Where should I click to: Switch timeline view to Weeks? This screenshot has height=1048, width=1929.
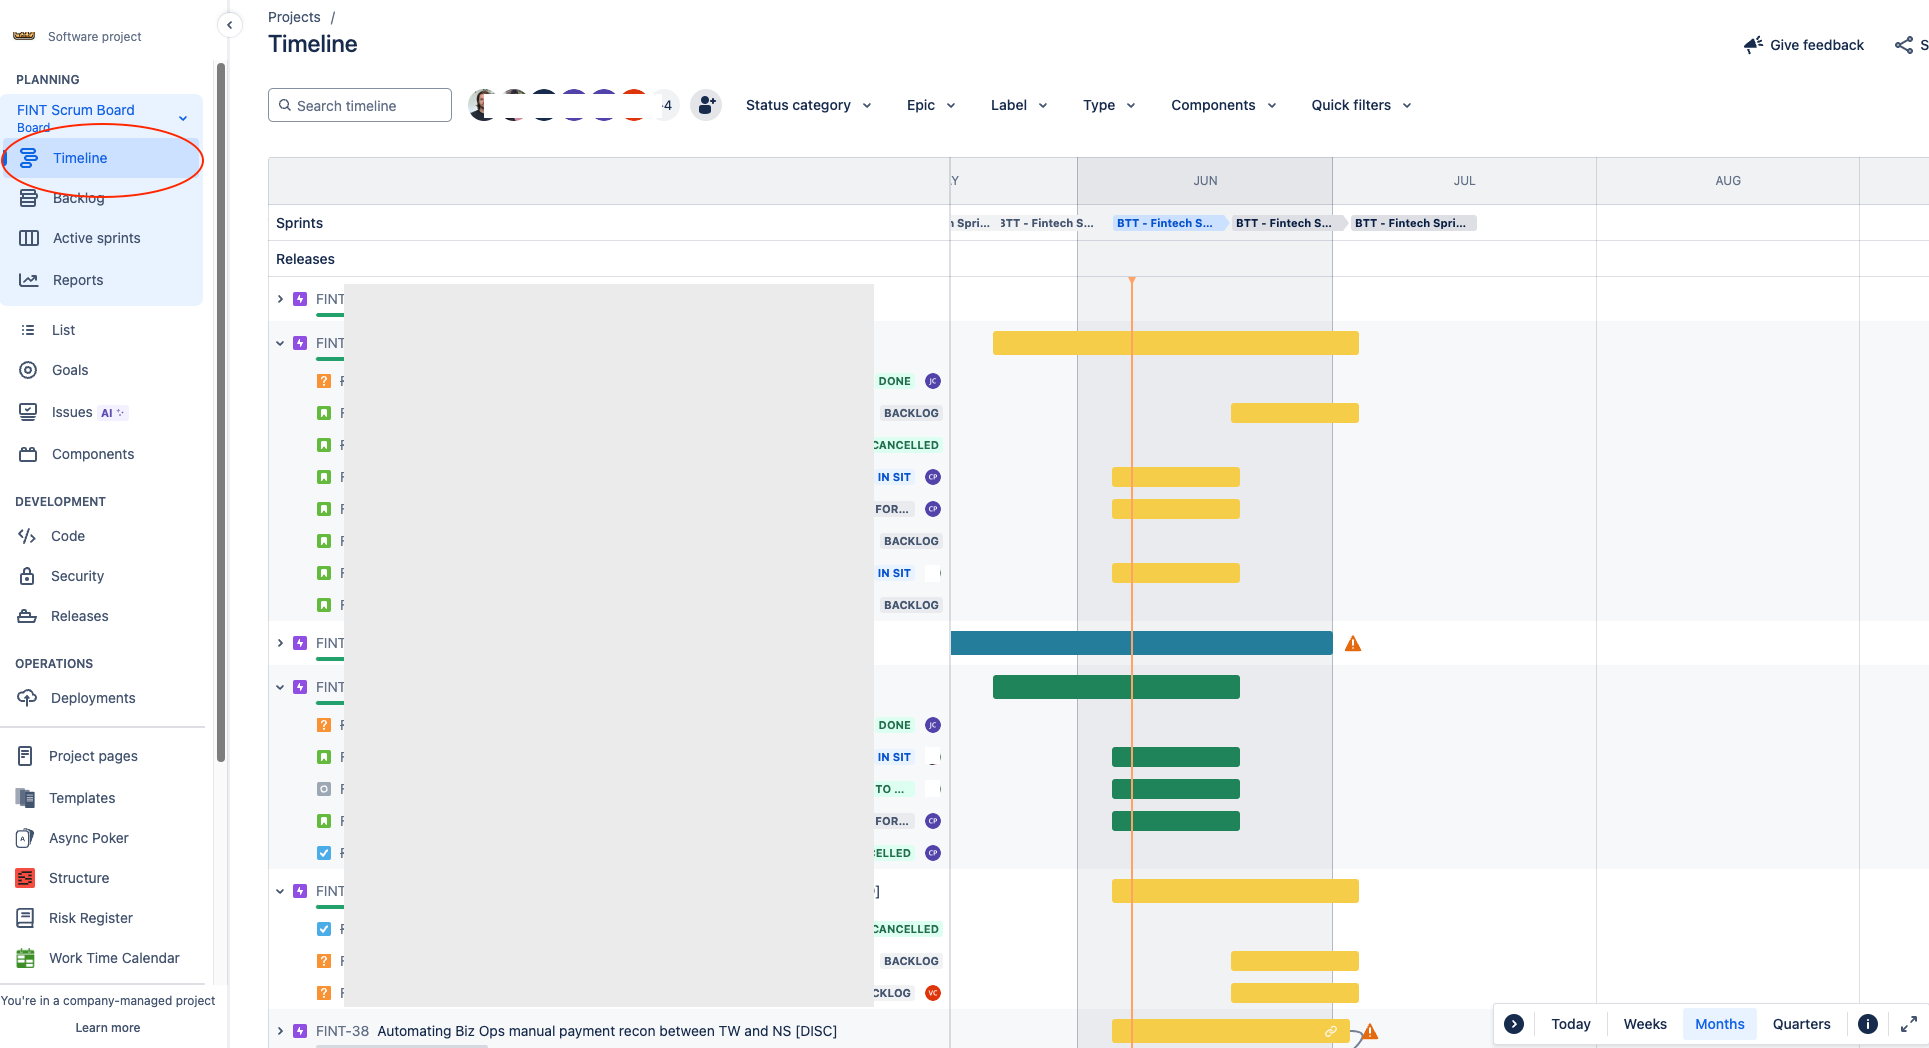coord(1644,1024)
